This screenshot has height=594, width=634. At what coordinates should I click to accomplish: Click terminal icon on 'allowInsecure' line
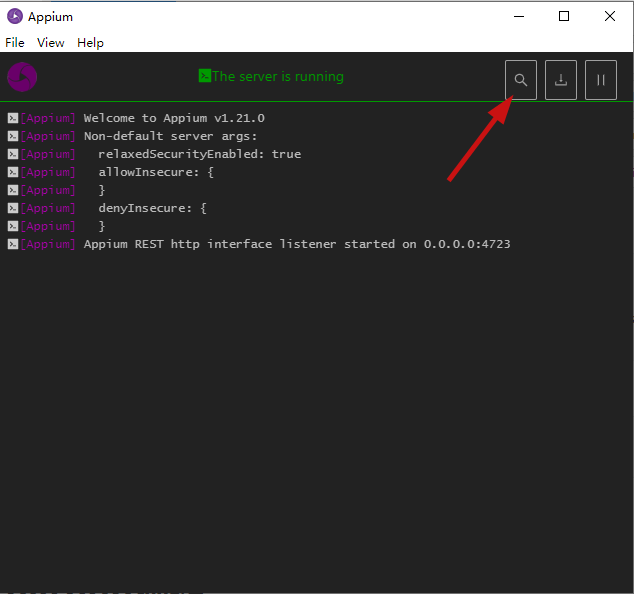point(13,172)
